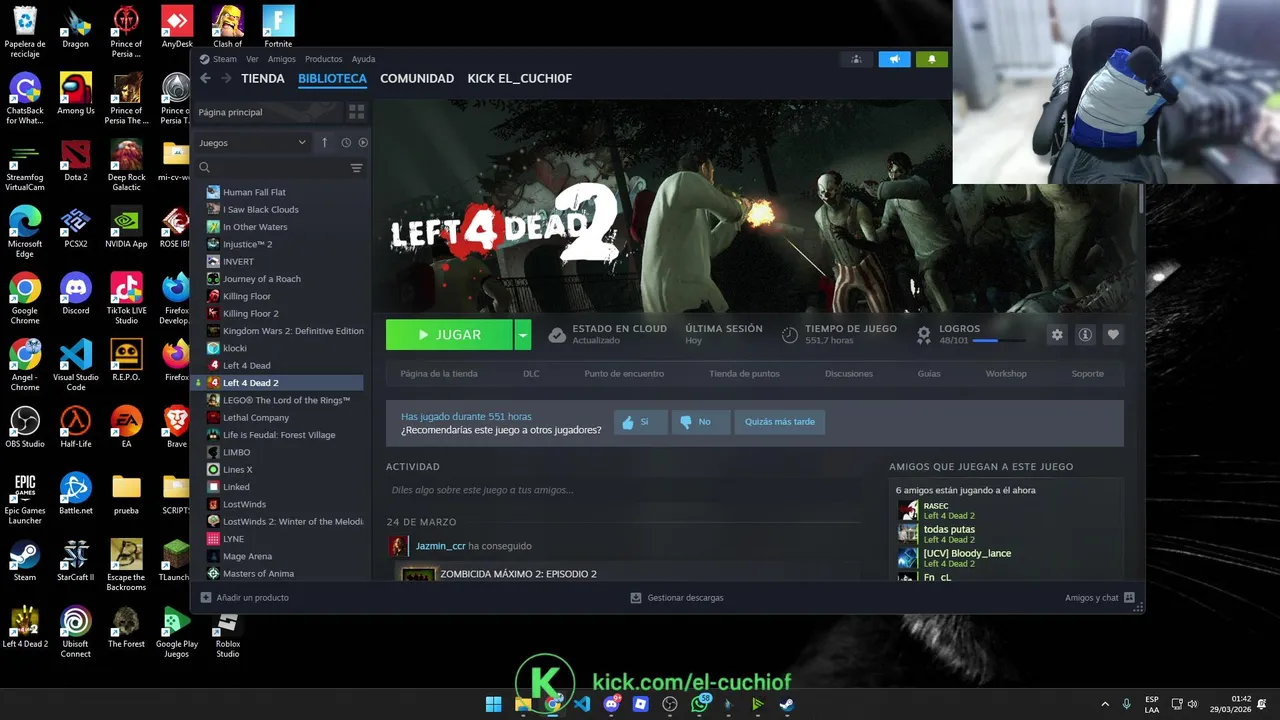Image resolution: width=1280 pixels, height=720 pixels.
Task: Show hidden system tray icons chevron
Action: tap(1105, 704)
